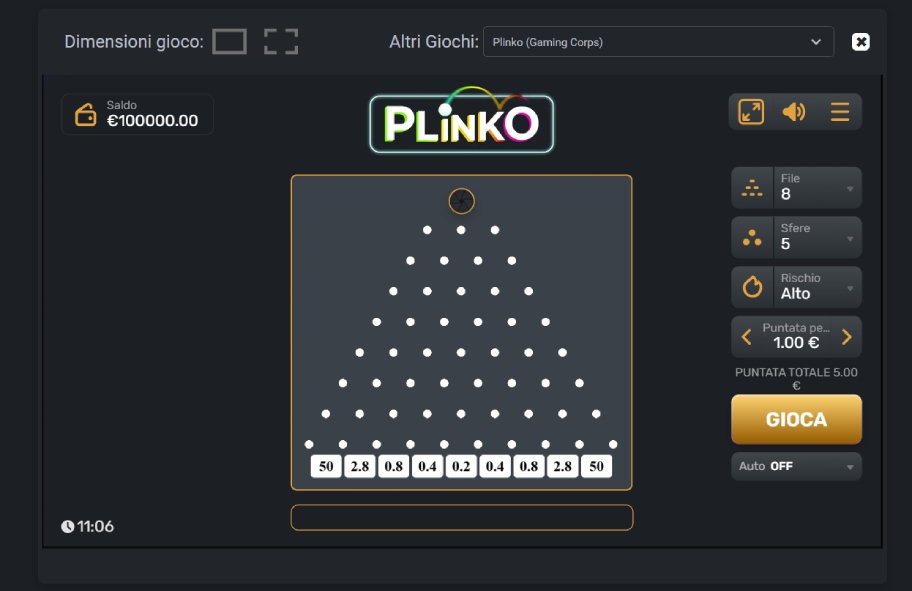Click the clock icon next to 11:06
The image size is (912, 591).
tap(67, 526)
